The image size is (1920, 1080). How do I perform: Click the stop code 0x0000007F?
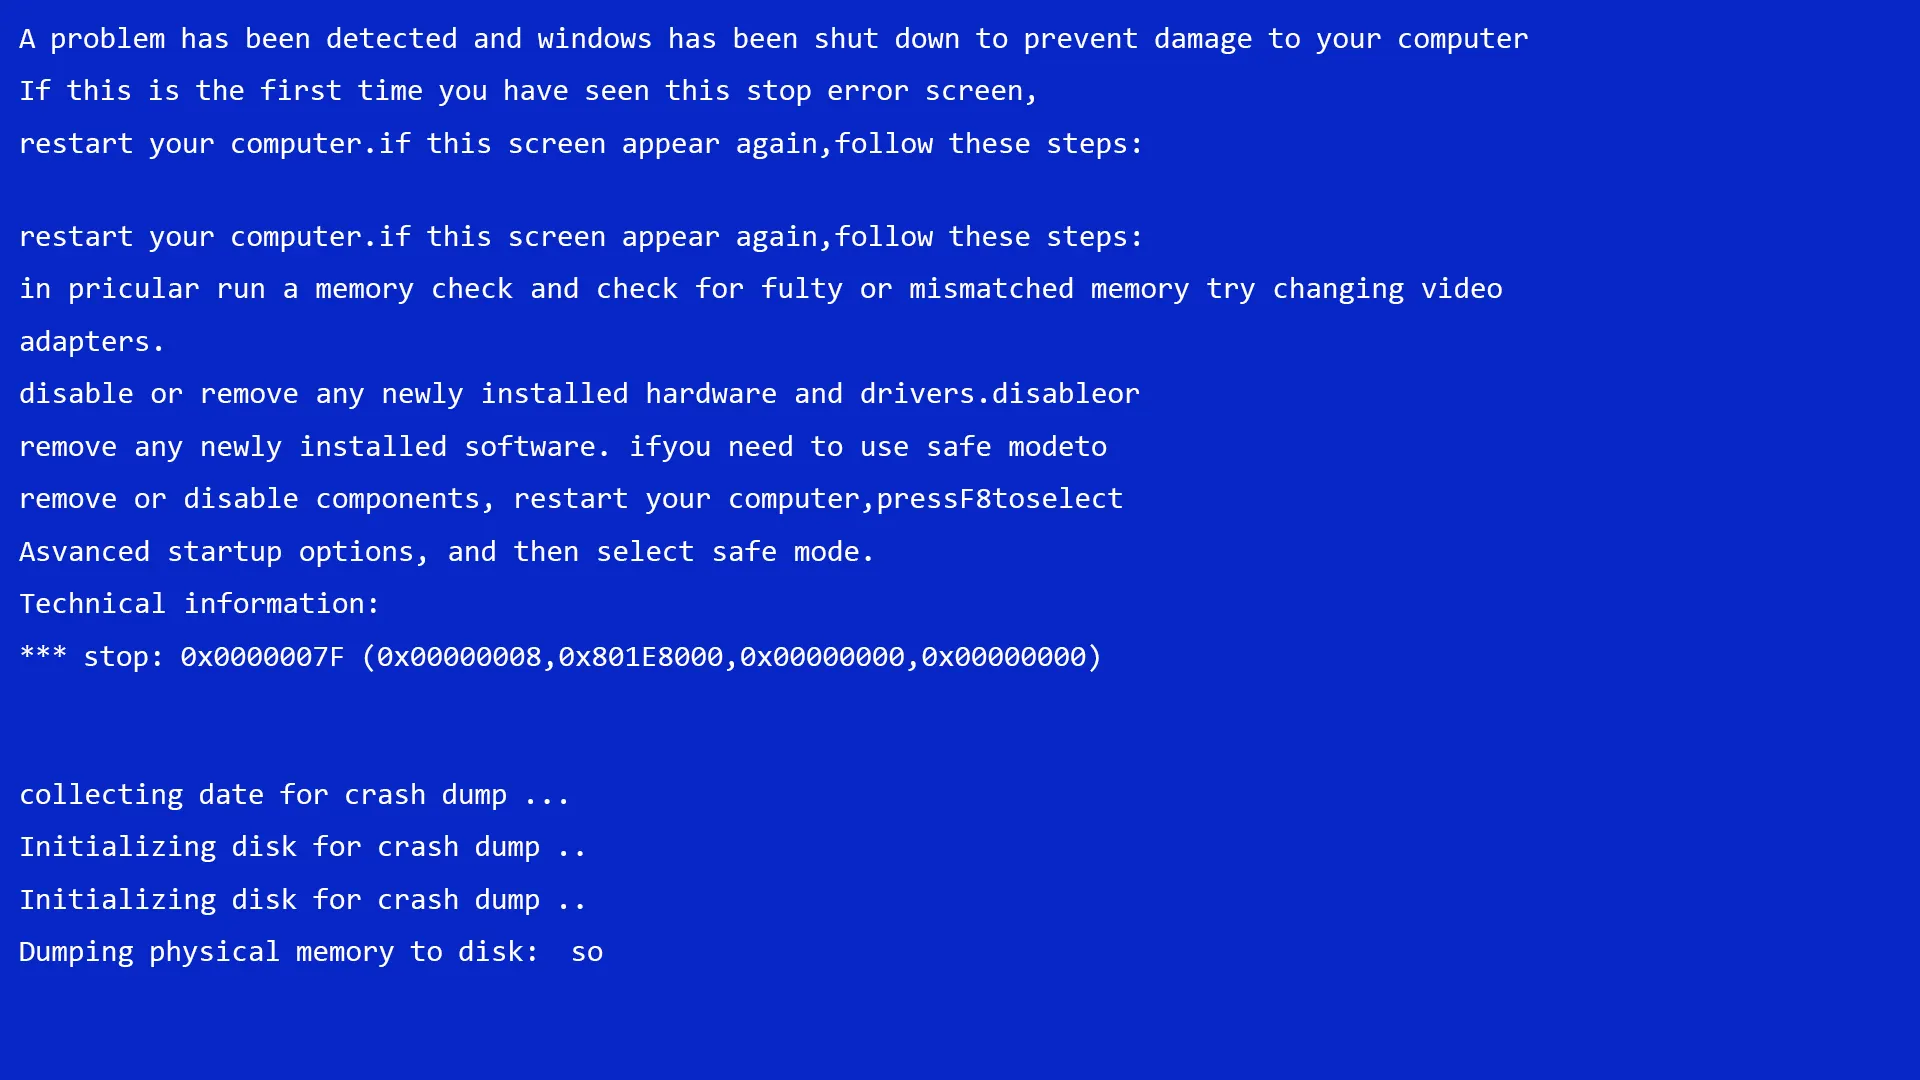[262, 657]
